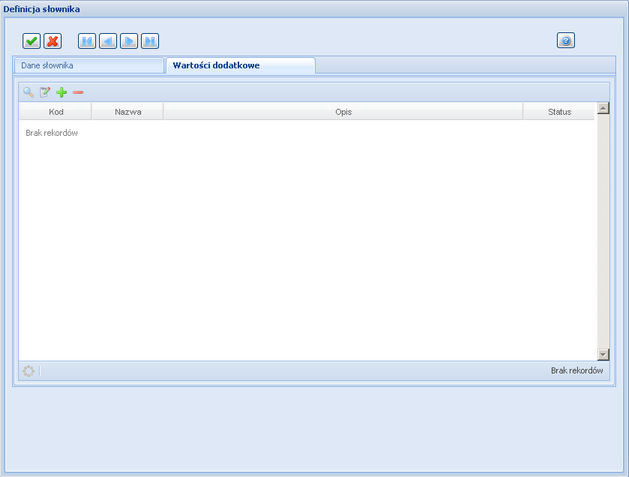Navigate to the previous record
629x477 pixels.
108,41
